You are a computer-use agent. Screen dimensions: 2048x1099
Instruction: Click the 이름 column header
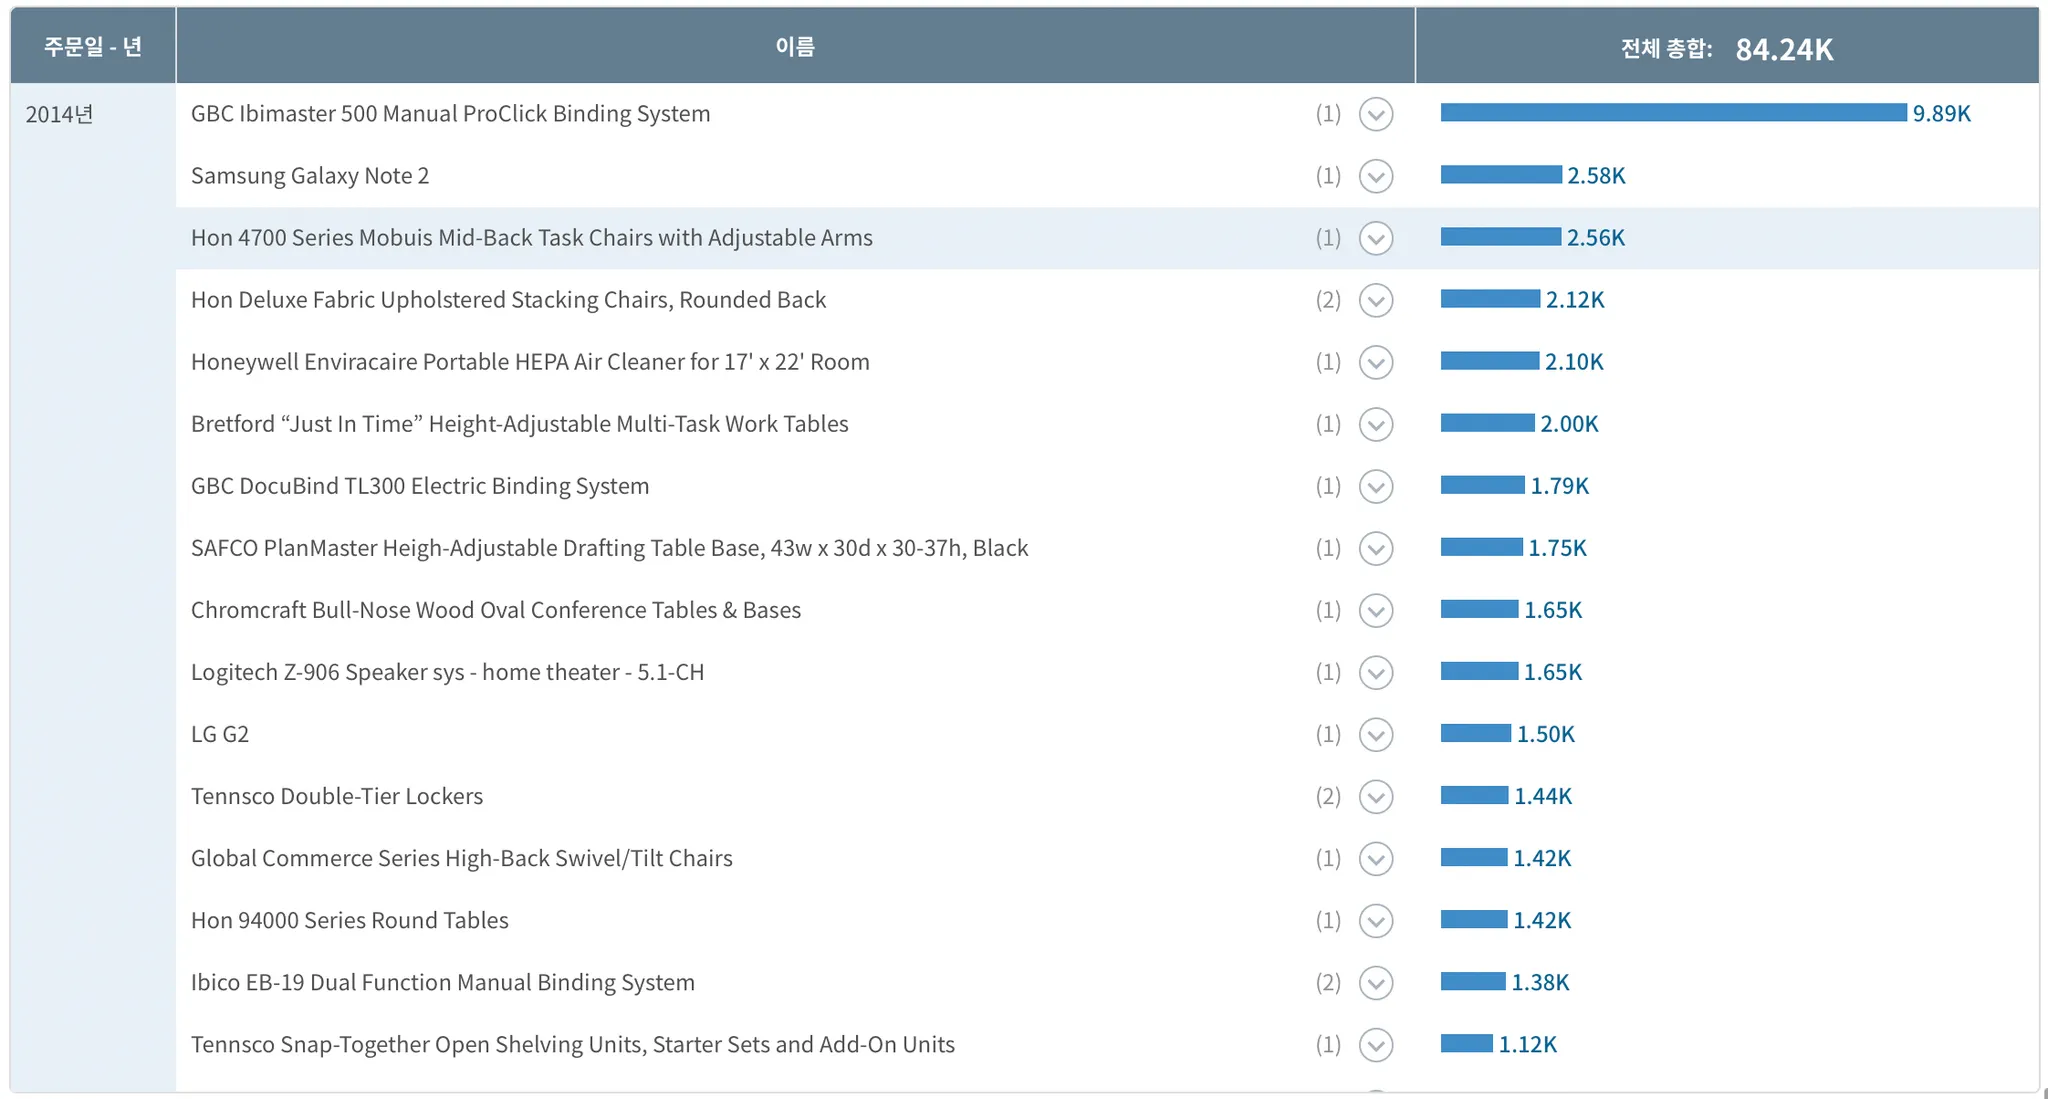pyautogui.click(x=795, y=46)
